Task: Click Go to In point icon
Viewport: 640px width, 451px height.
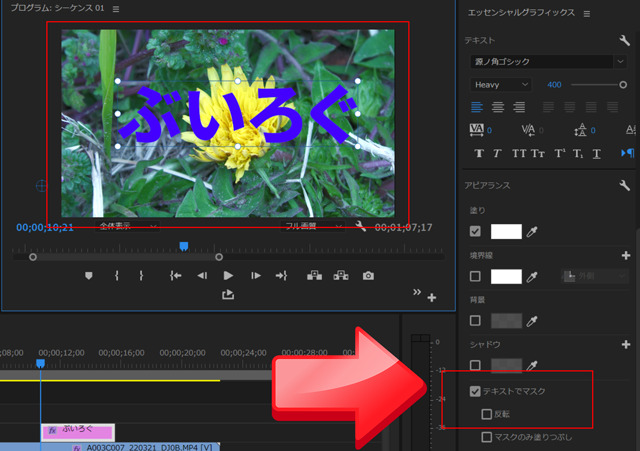Action: (x=176, y=276)
